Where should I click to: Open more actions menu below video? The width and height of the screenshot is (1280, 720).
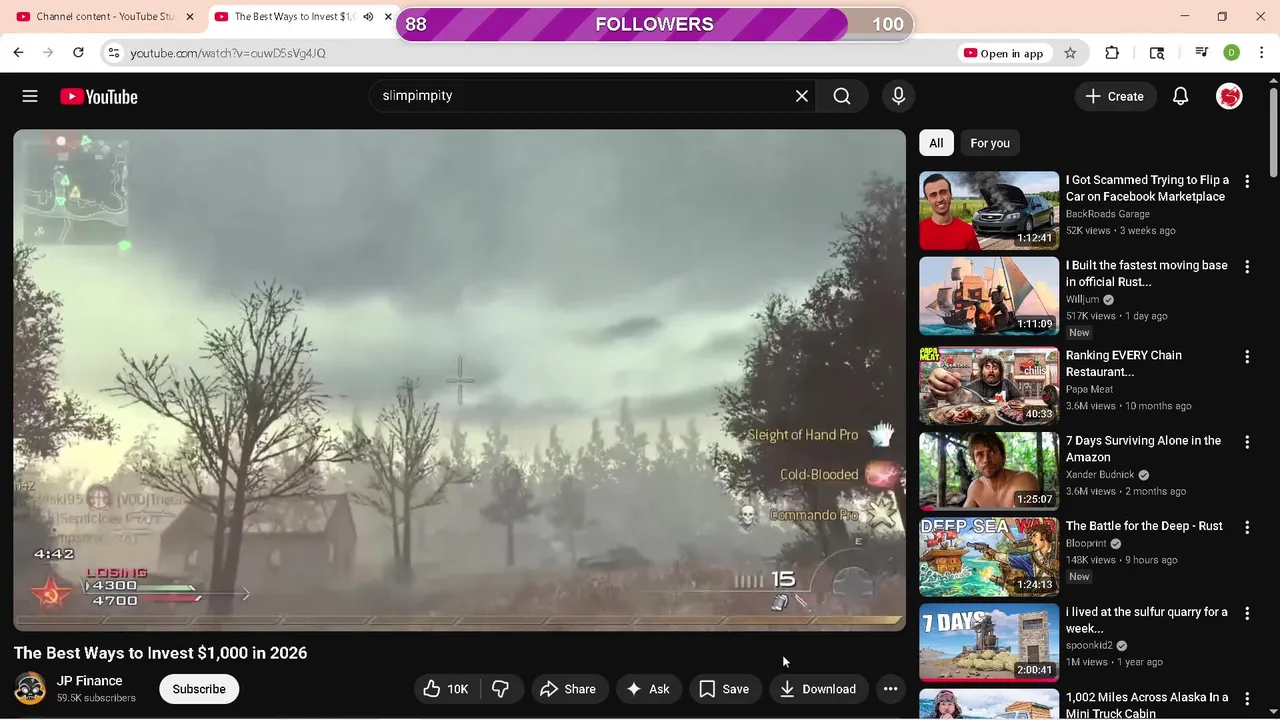click(890, 689)
